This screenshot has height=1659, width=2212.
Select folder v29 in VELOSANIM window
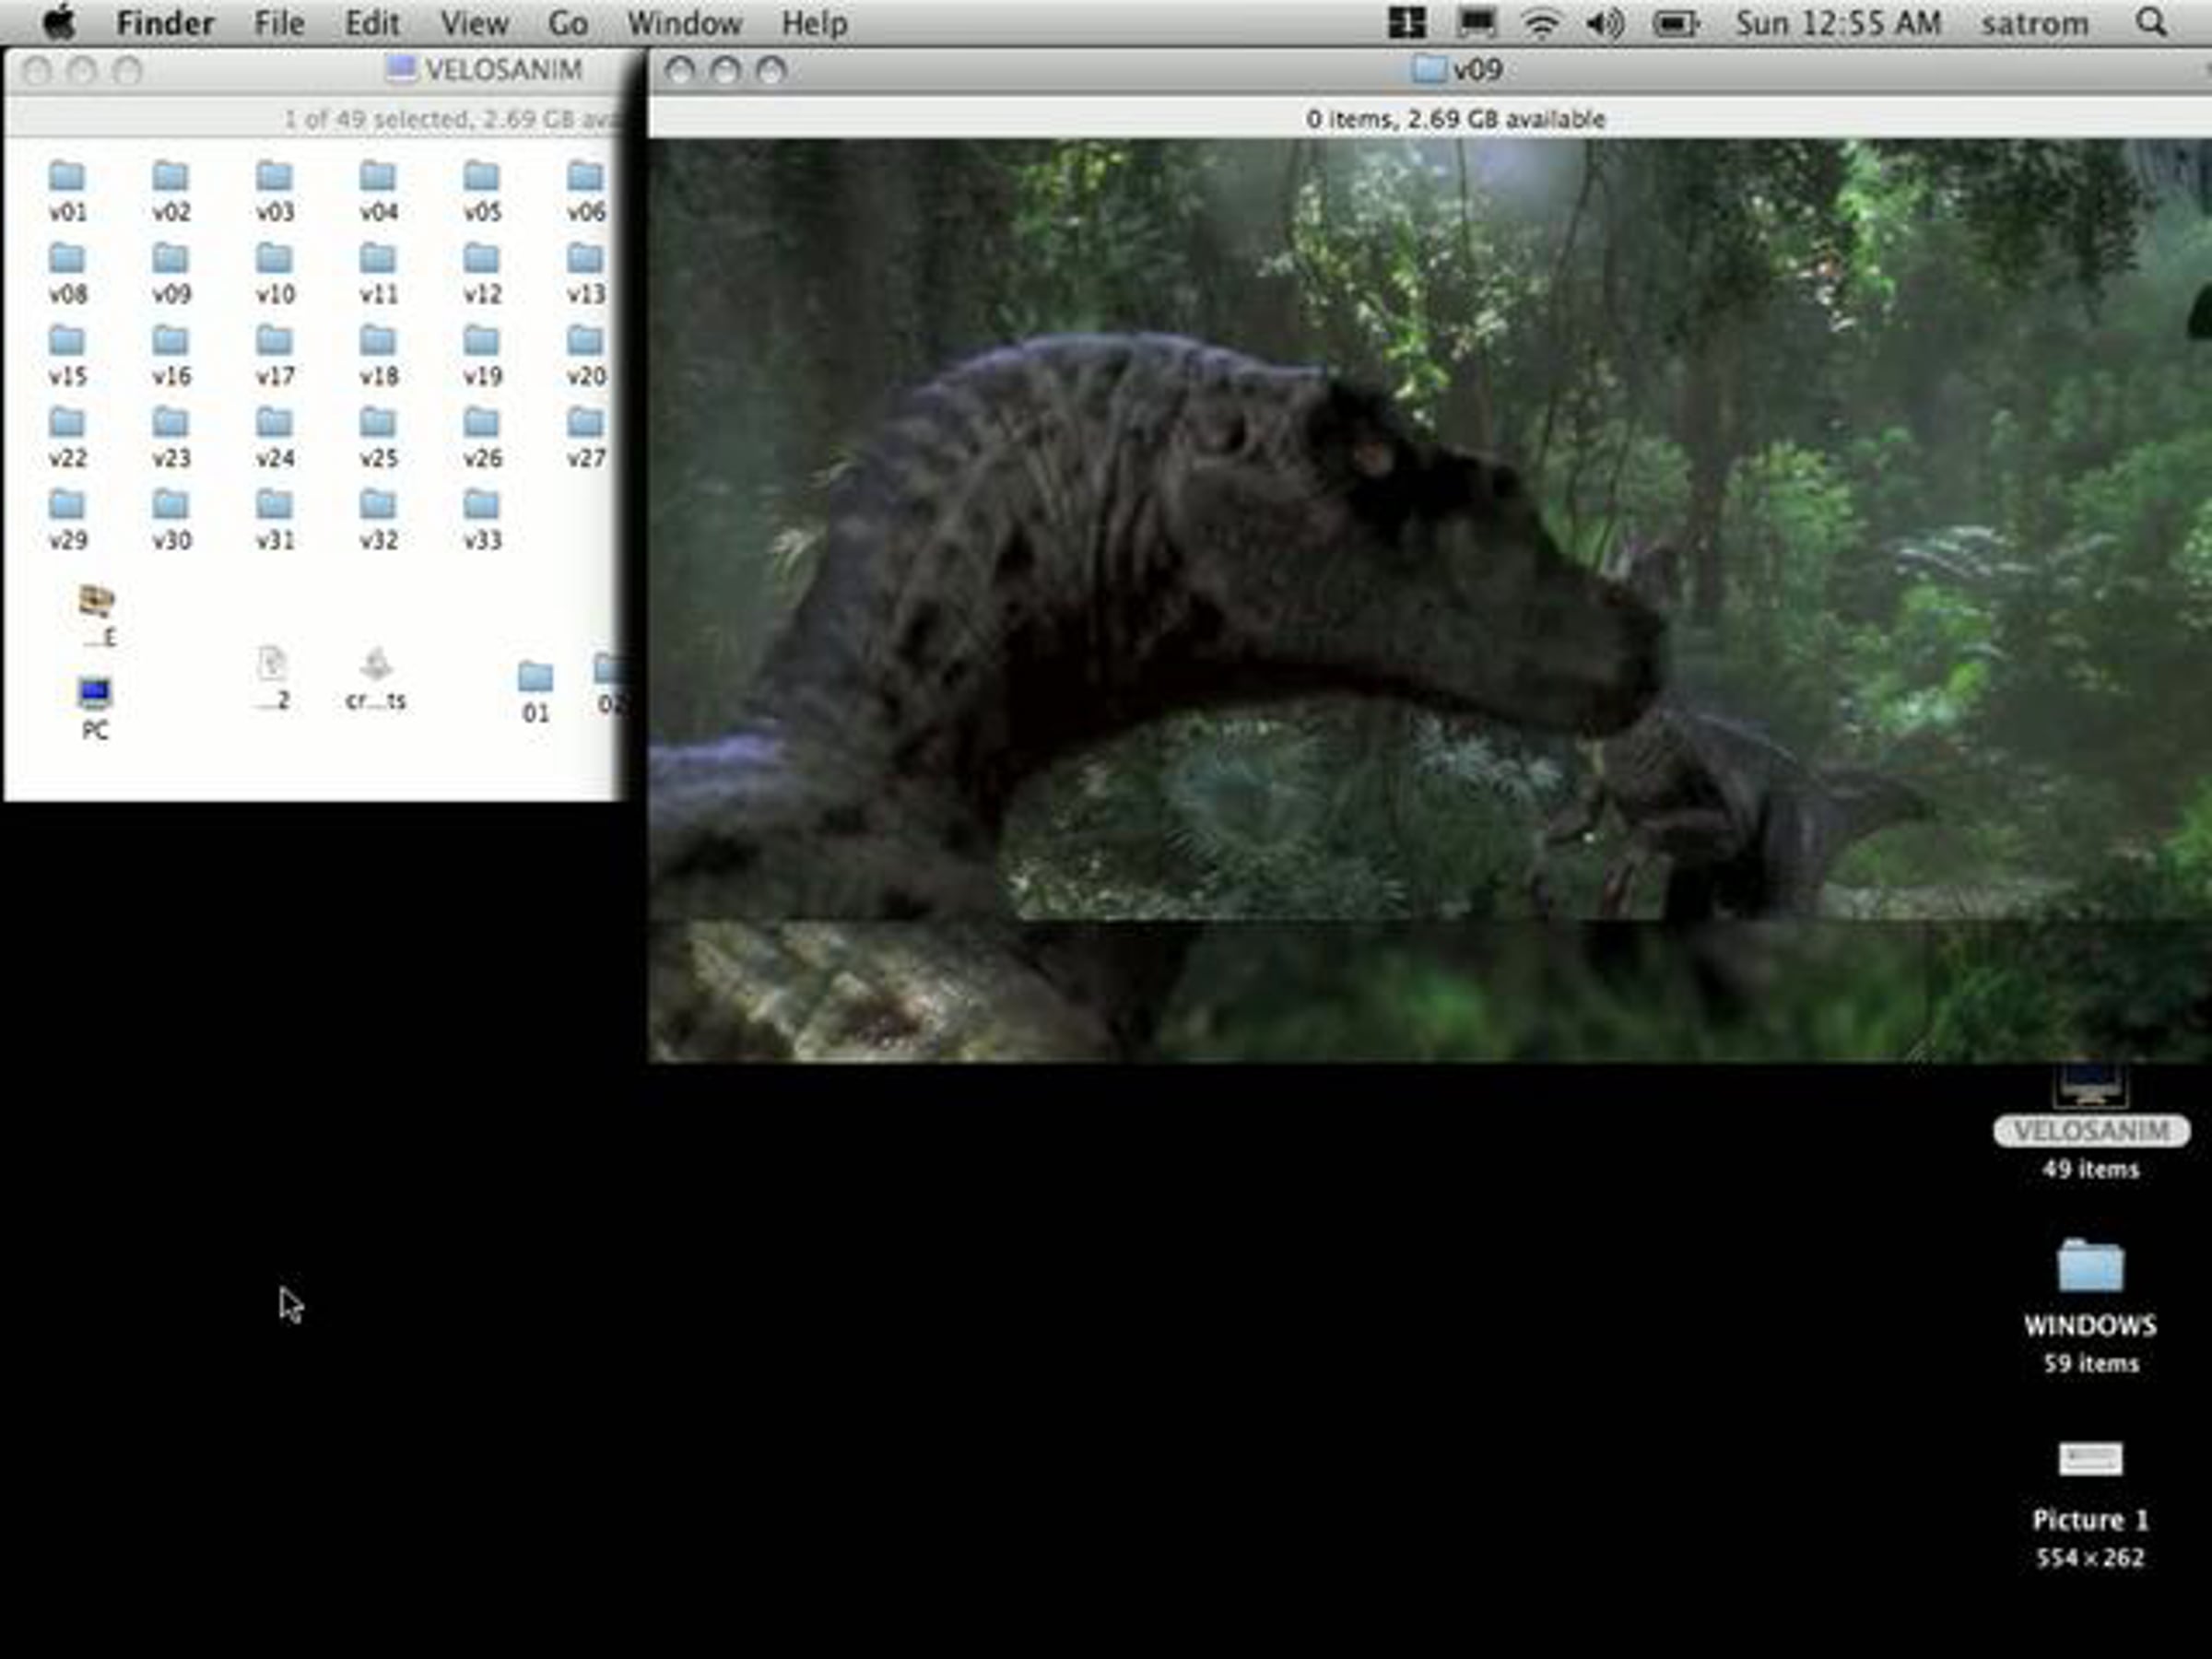tap(67, 518)
